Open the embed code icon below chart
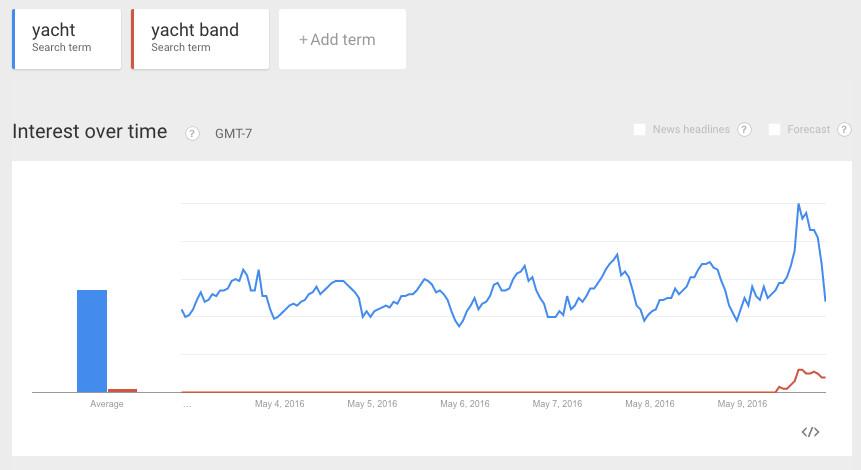 [x=811, y=432]
